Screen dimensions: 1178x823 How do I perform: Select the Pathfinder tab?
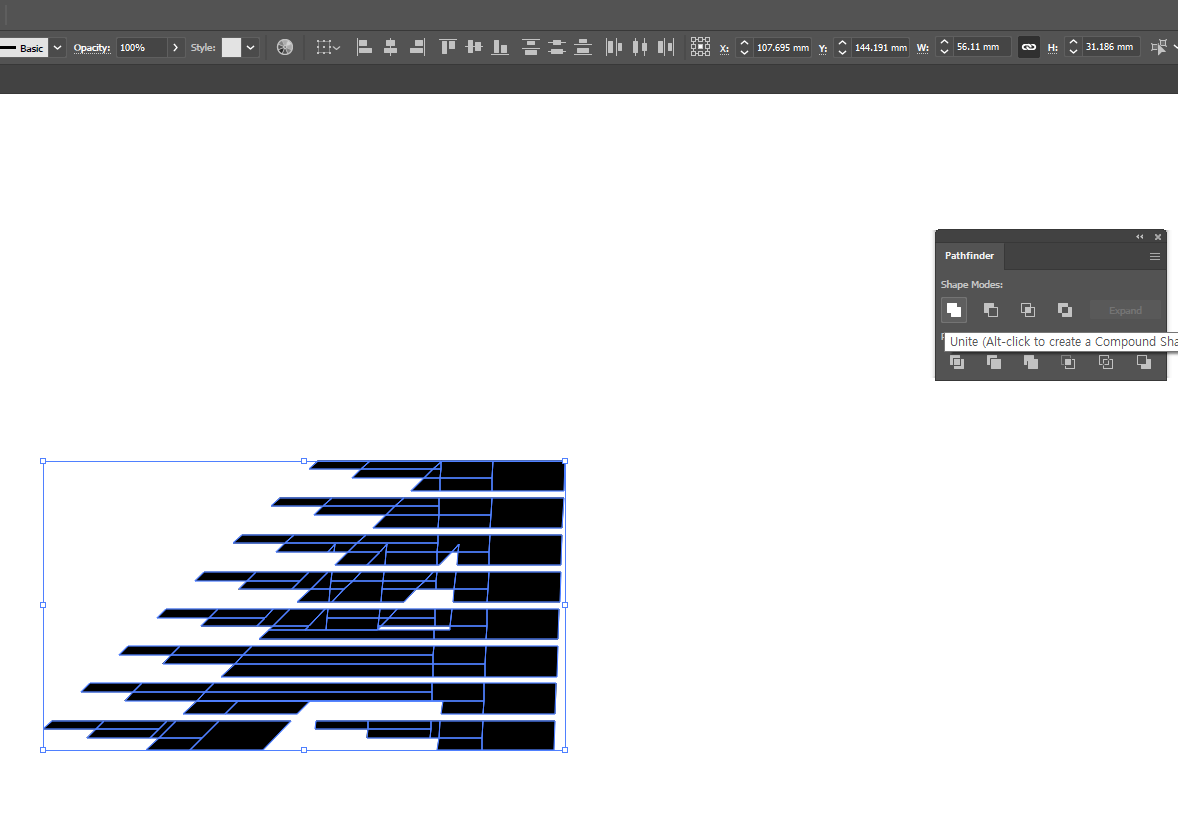click(x=969, y=256)
